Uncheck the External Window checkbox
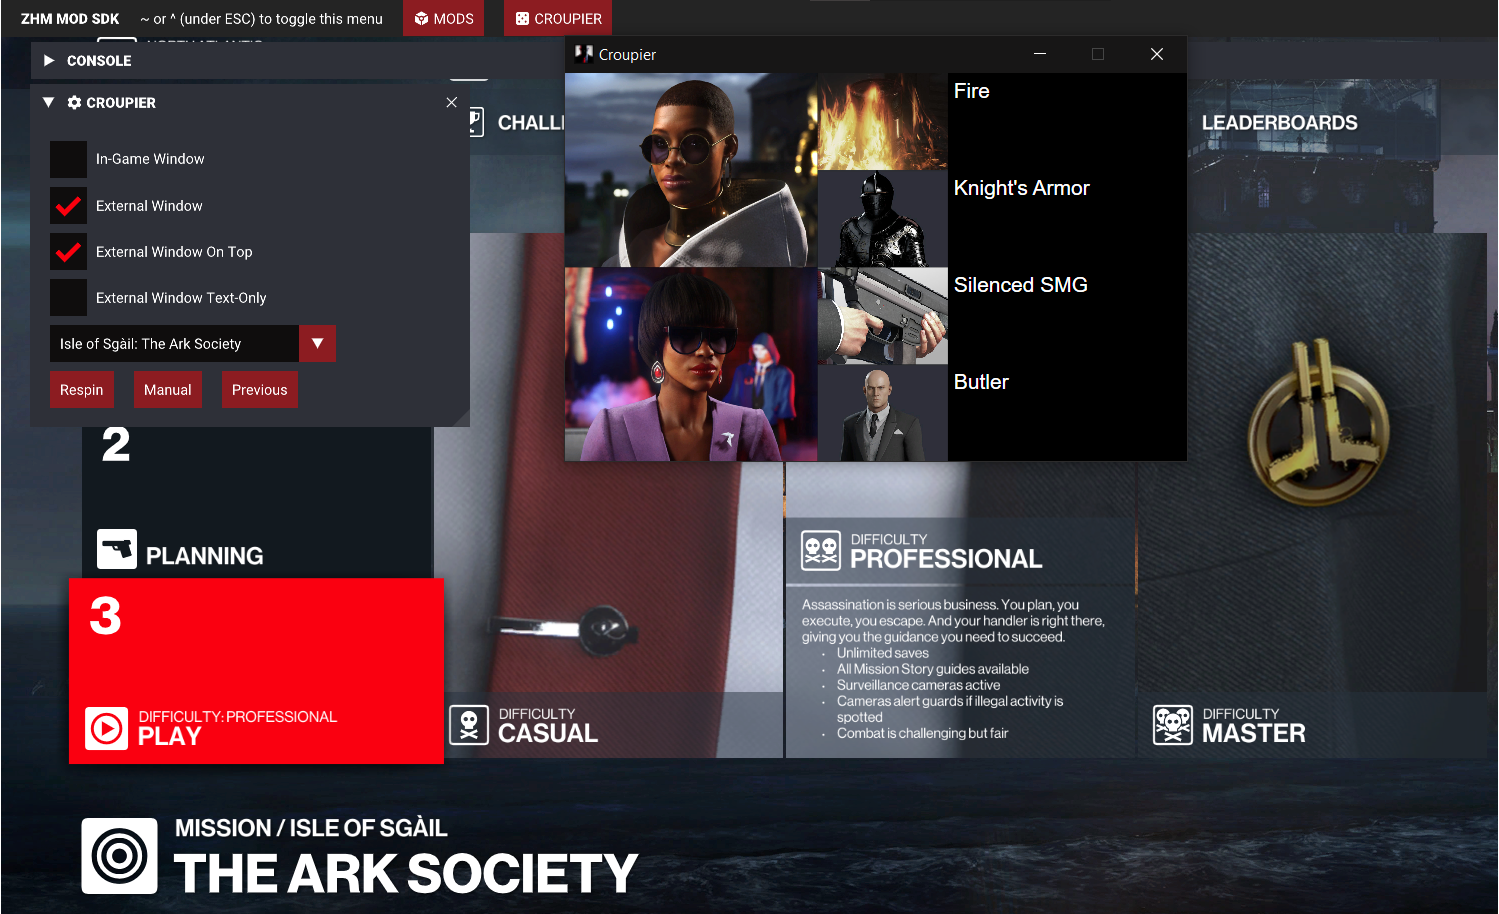1499x914 pixels. 69,206
